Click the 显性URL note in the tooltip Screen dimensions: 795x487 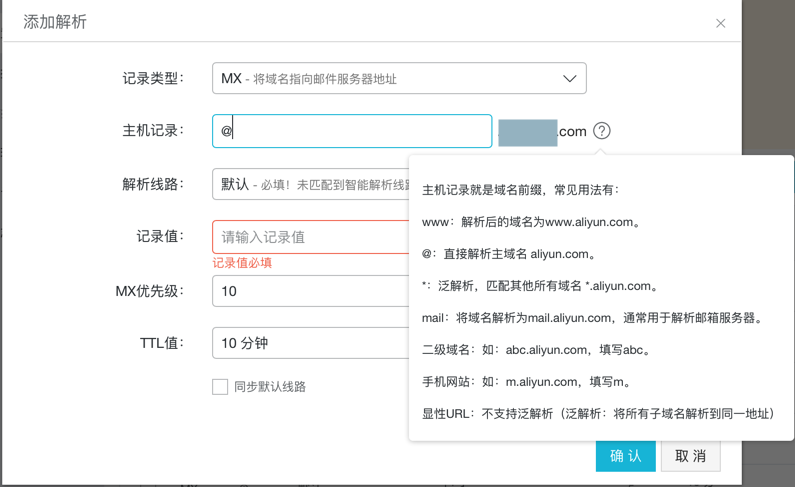tap(598, 413)
